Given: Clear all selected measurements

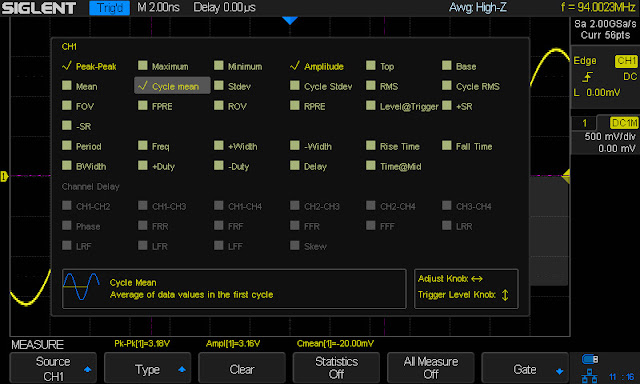Looking at the screenshot, I should point(242,368).
